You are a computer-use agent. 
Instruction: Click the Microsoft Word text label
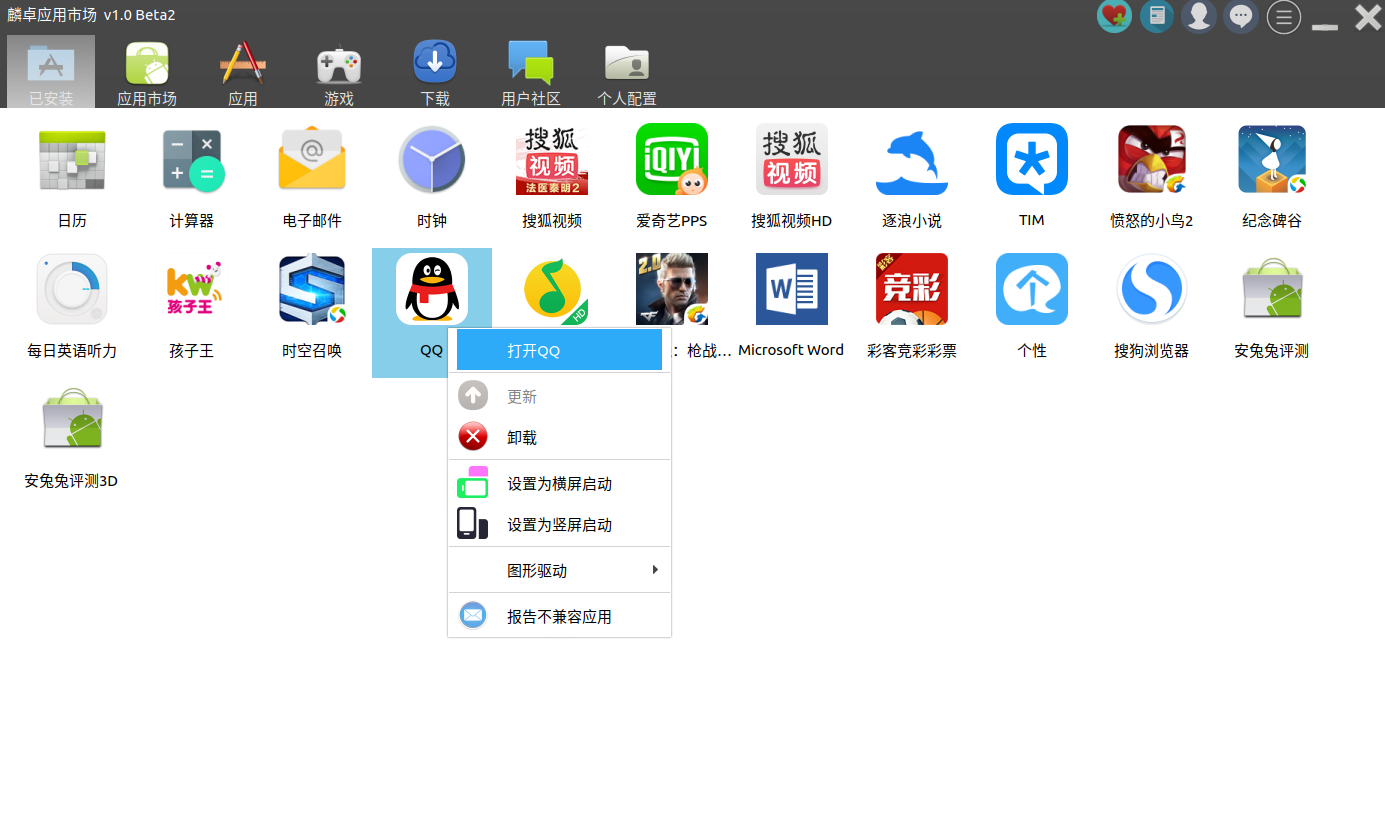pyautogui.click(x=791, y=350)
